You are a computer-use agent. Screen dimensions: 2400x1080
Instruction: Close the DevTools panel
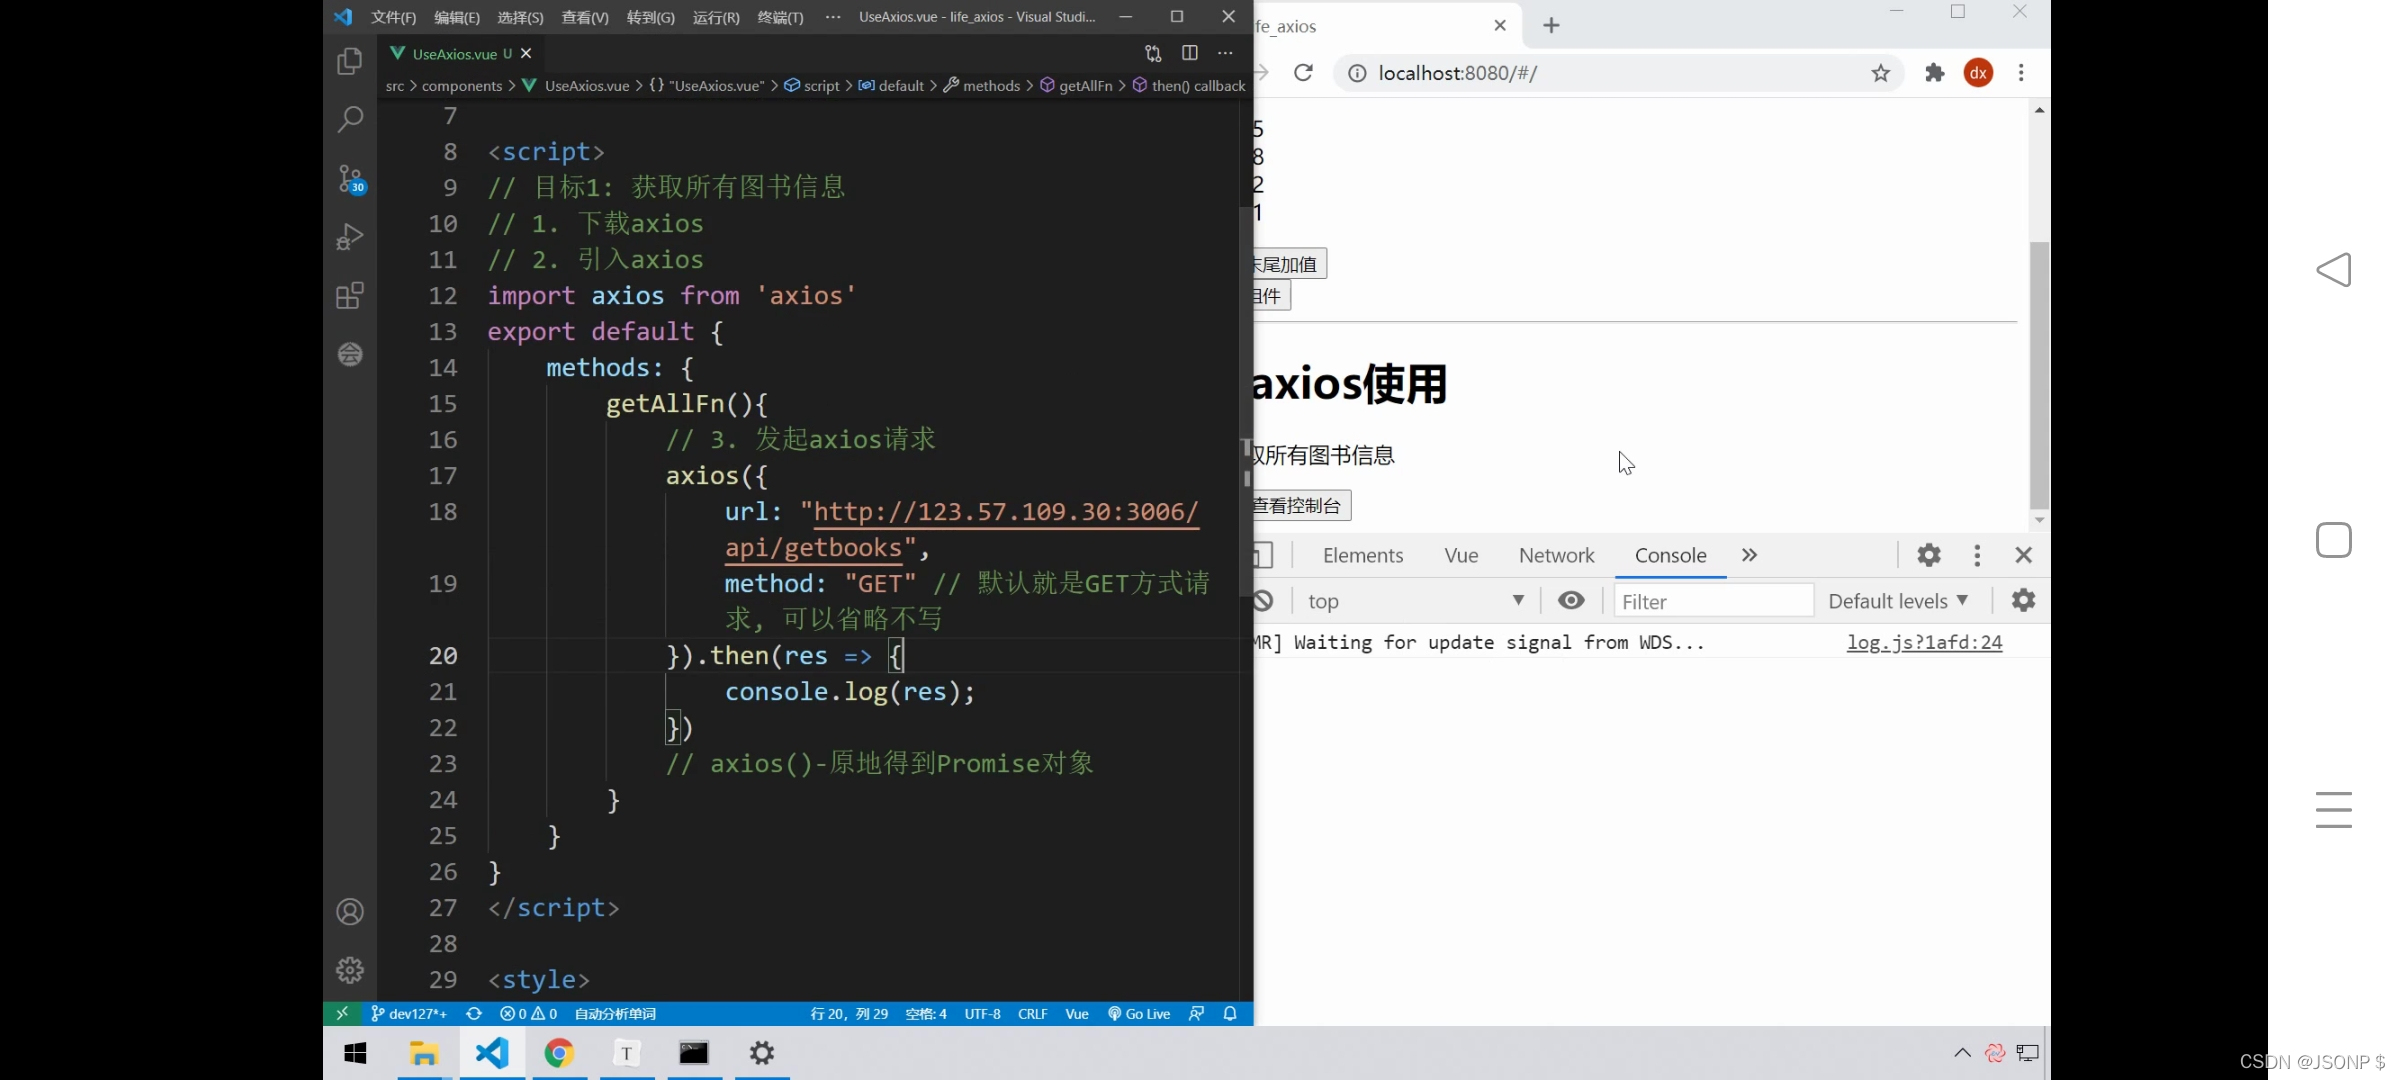click(x=2024, y=555)
